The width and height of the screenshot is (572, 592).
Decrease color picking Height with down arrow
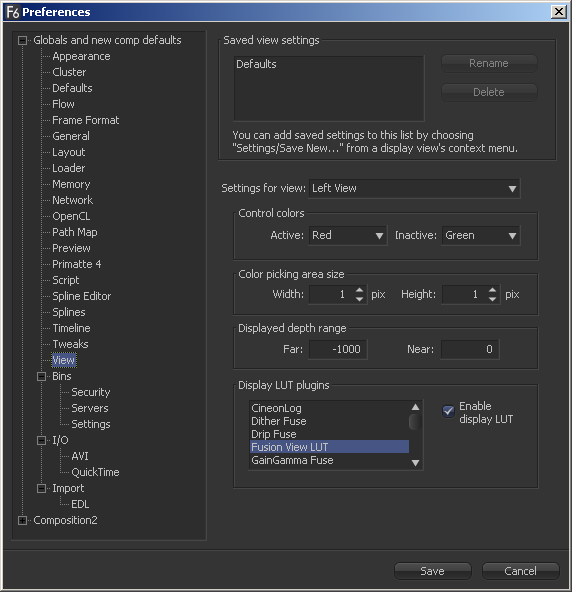[492, 299]
